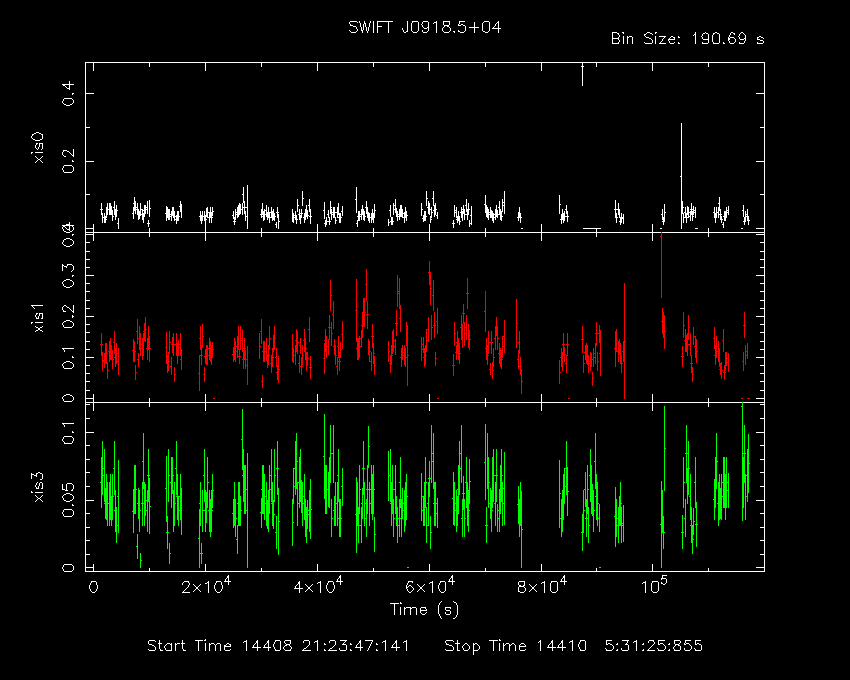Click the Time (s) axis label
850x680 pixels.
click(424, 610)
